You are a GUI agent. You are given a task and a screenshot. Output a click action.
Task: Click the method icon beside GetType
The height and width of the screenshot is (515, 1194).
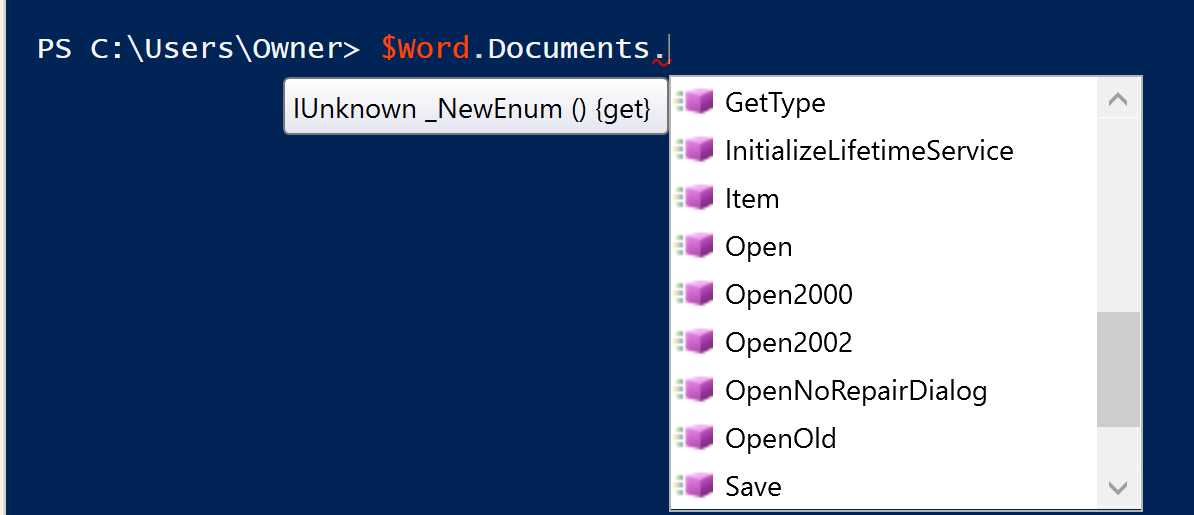tap(695, 102)
